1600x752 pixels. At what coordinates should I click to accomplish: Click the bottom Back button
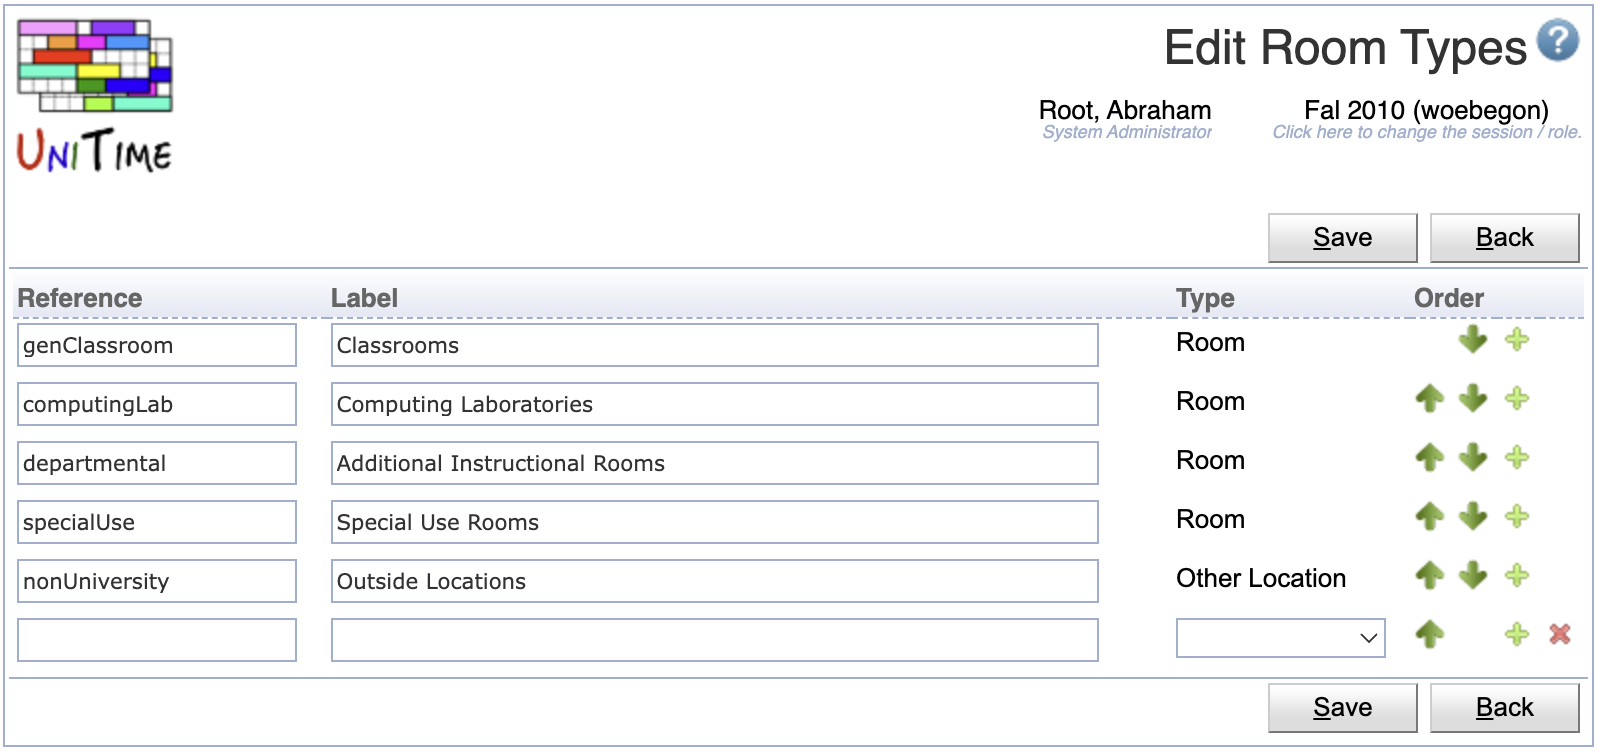pos(1505,708)
